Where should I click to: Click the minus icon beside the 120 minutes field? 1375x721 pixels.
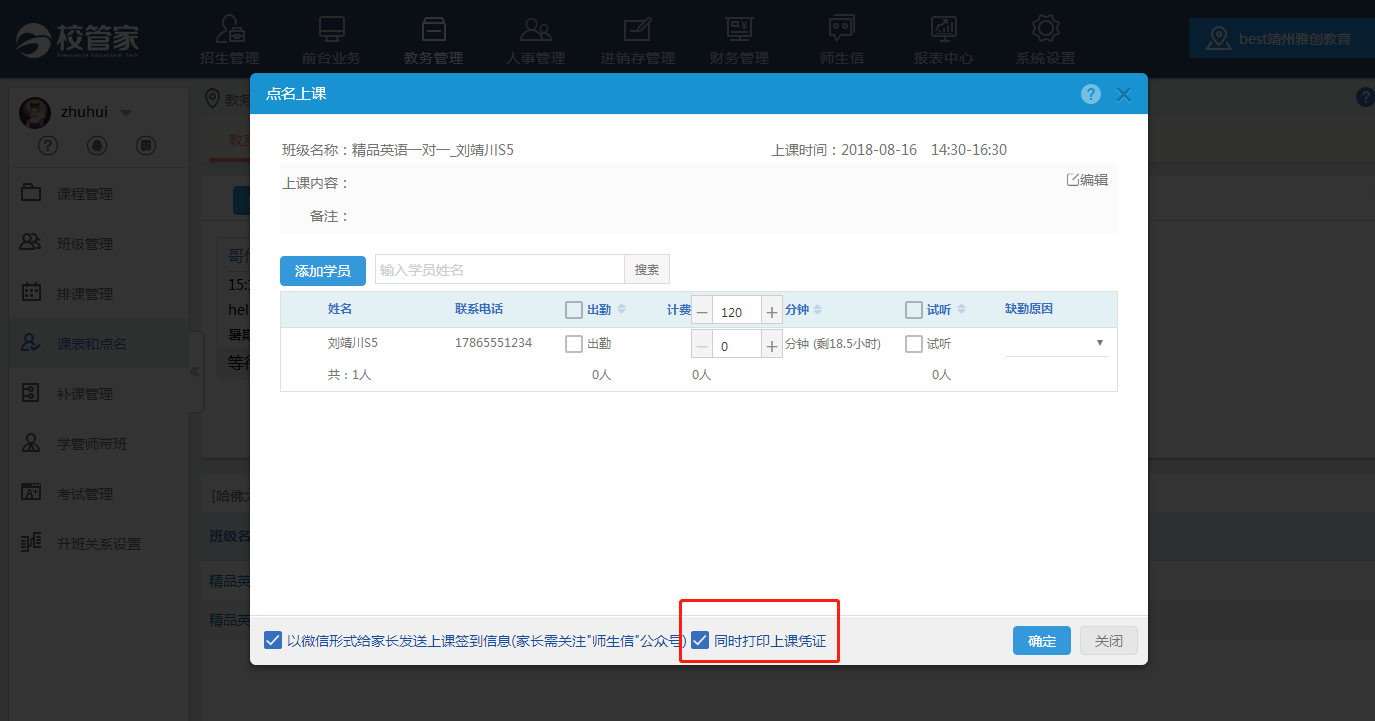[702, 312]
